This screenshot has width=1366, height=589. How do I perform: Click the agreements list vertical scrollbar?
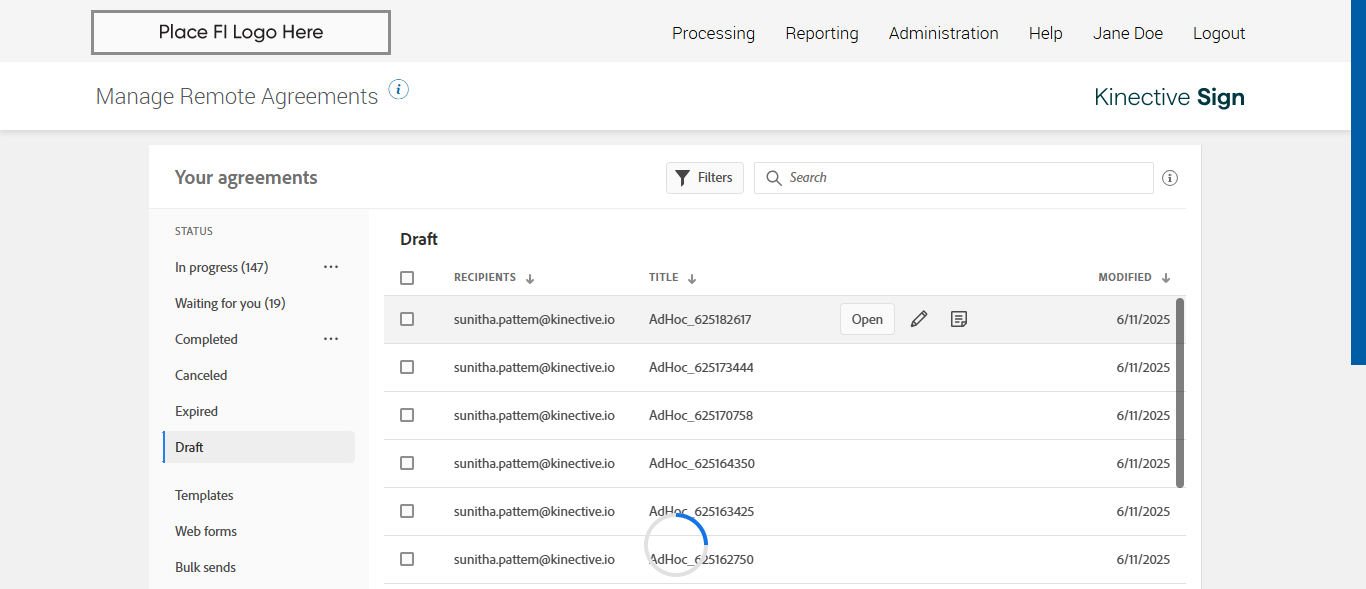[x=1180, y=392]
